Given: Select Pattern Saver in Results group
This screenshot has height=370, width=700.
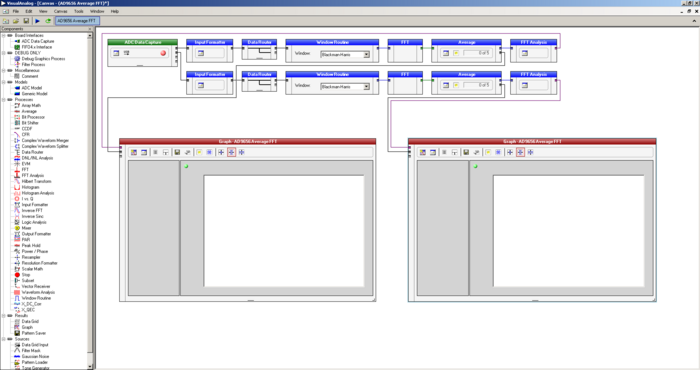Looking at the screenshot, I should coord(33,333).
